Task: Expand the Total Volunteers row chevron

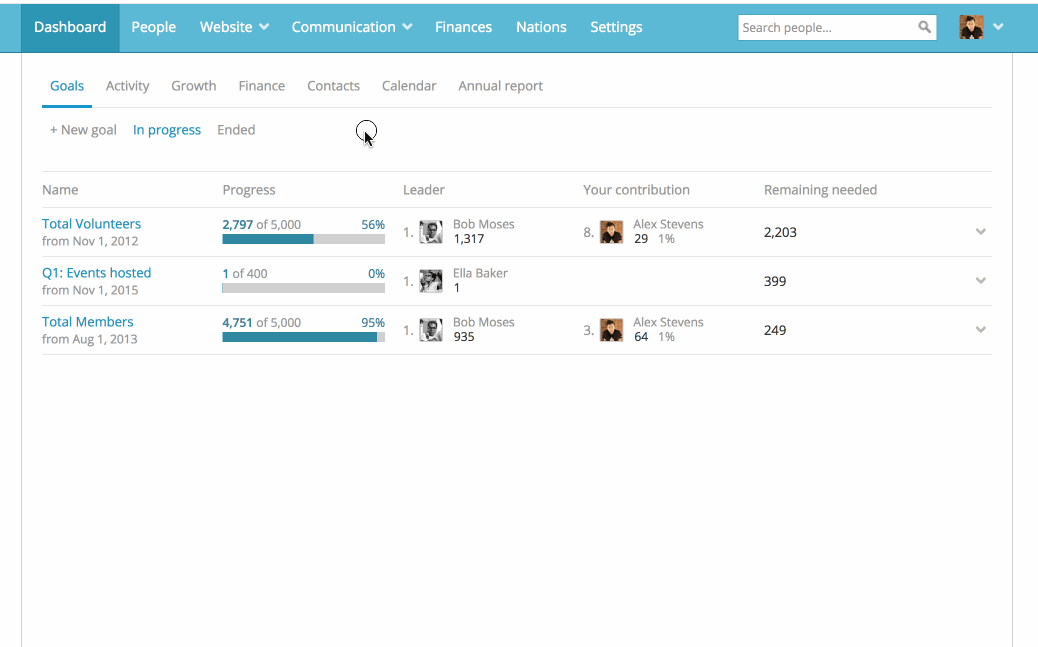Action: 980,232
